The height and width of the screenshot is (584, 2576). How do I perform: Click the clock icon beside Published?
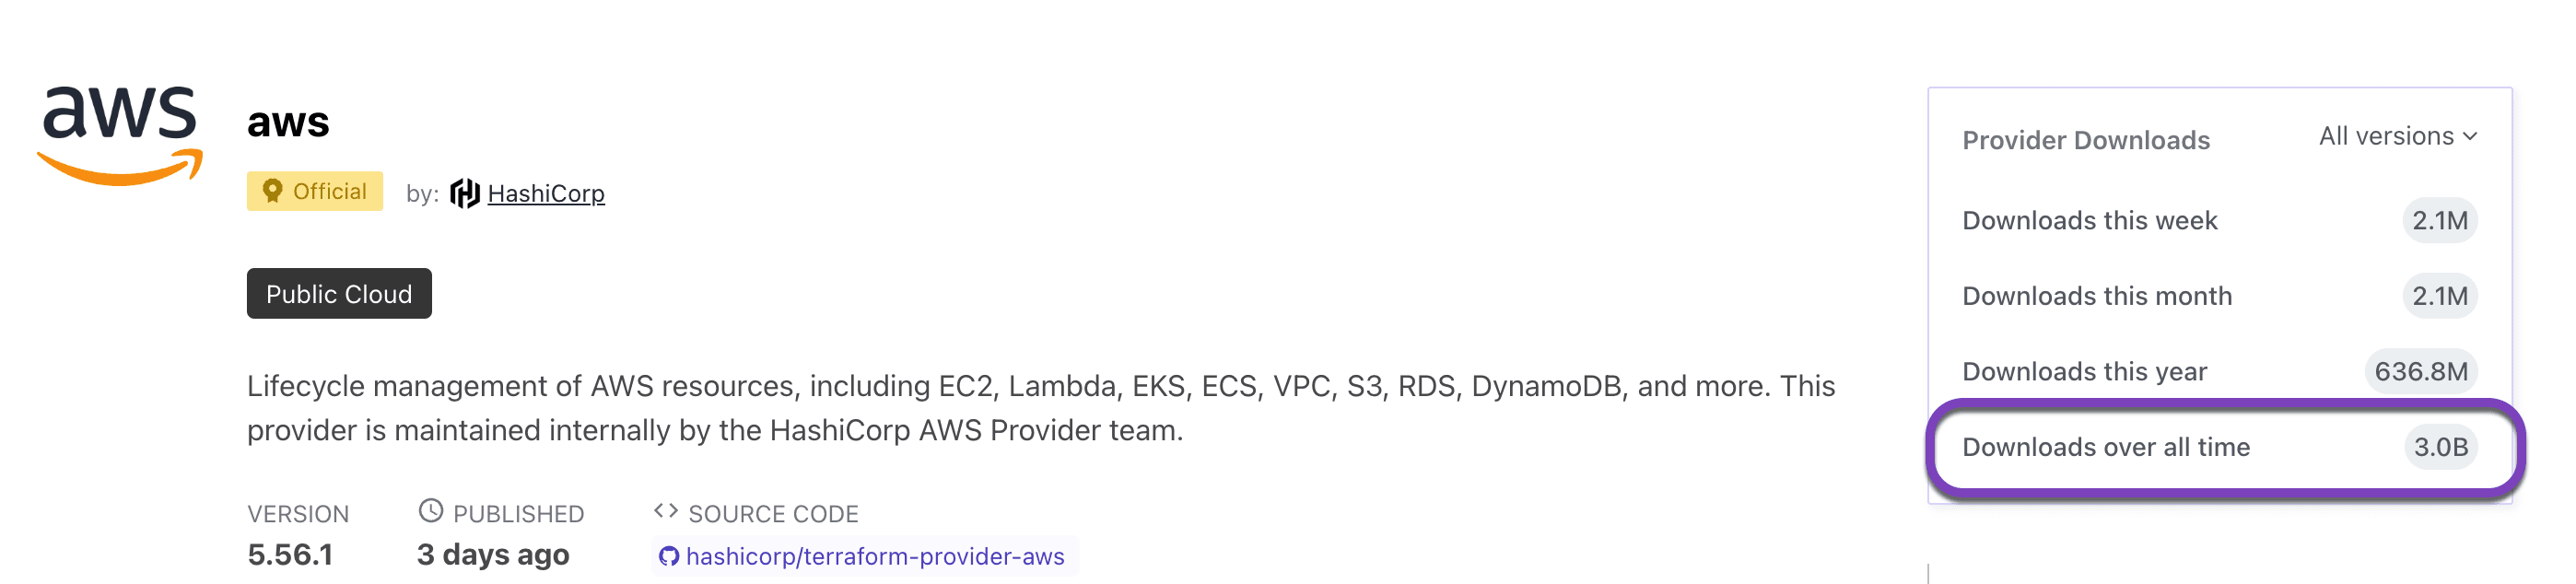coord(430,511)
